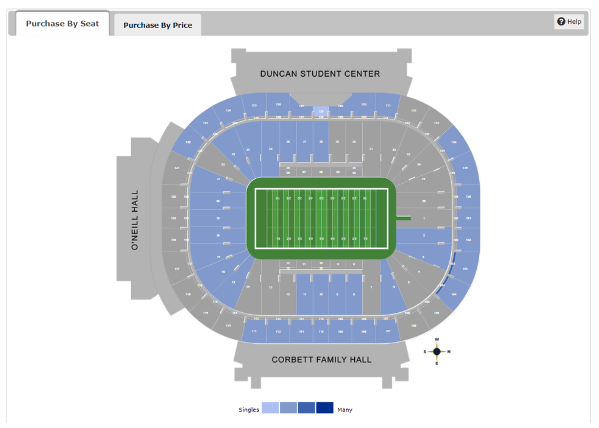
Task: Click the second legend swatch from the left
Action: [288, 408]
